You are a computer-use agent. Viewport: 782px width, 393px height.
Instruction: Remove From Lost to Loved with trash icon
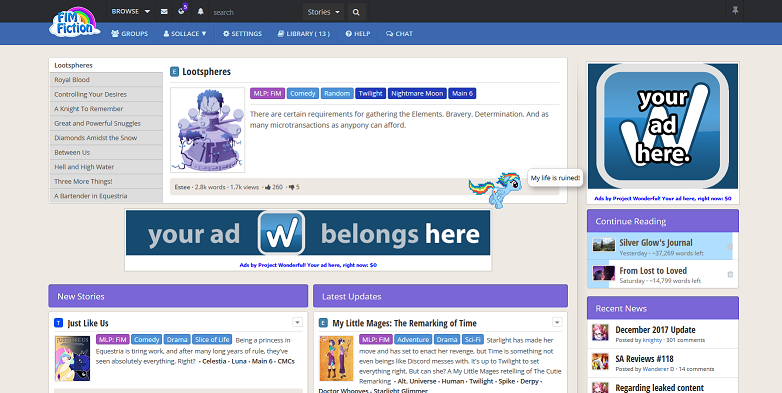[730, 274]
